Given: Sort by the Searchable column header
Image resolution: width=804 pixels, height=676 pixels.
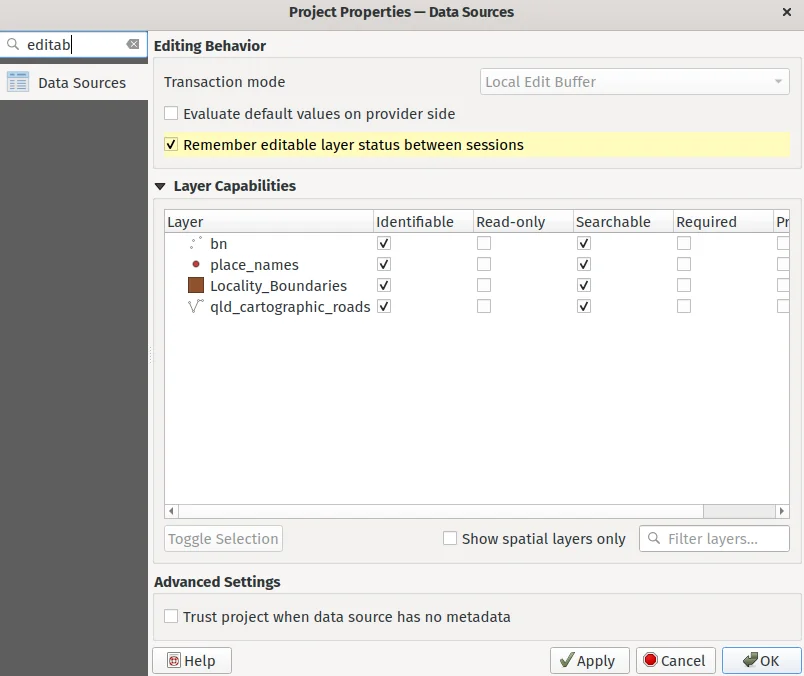Looking at the screenshot, I should (x=613, y=222).
